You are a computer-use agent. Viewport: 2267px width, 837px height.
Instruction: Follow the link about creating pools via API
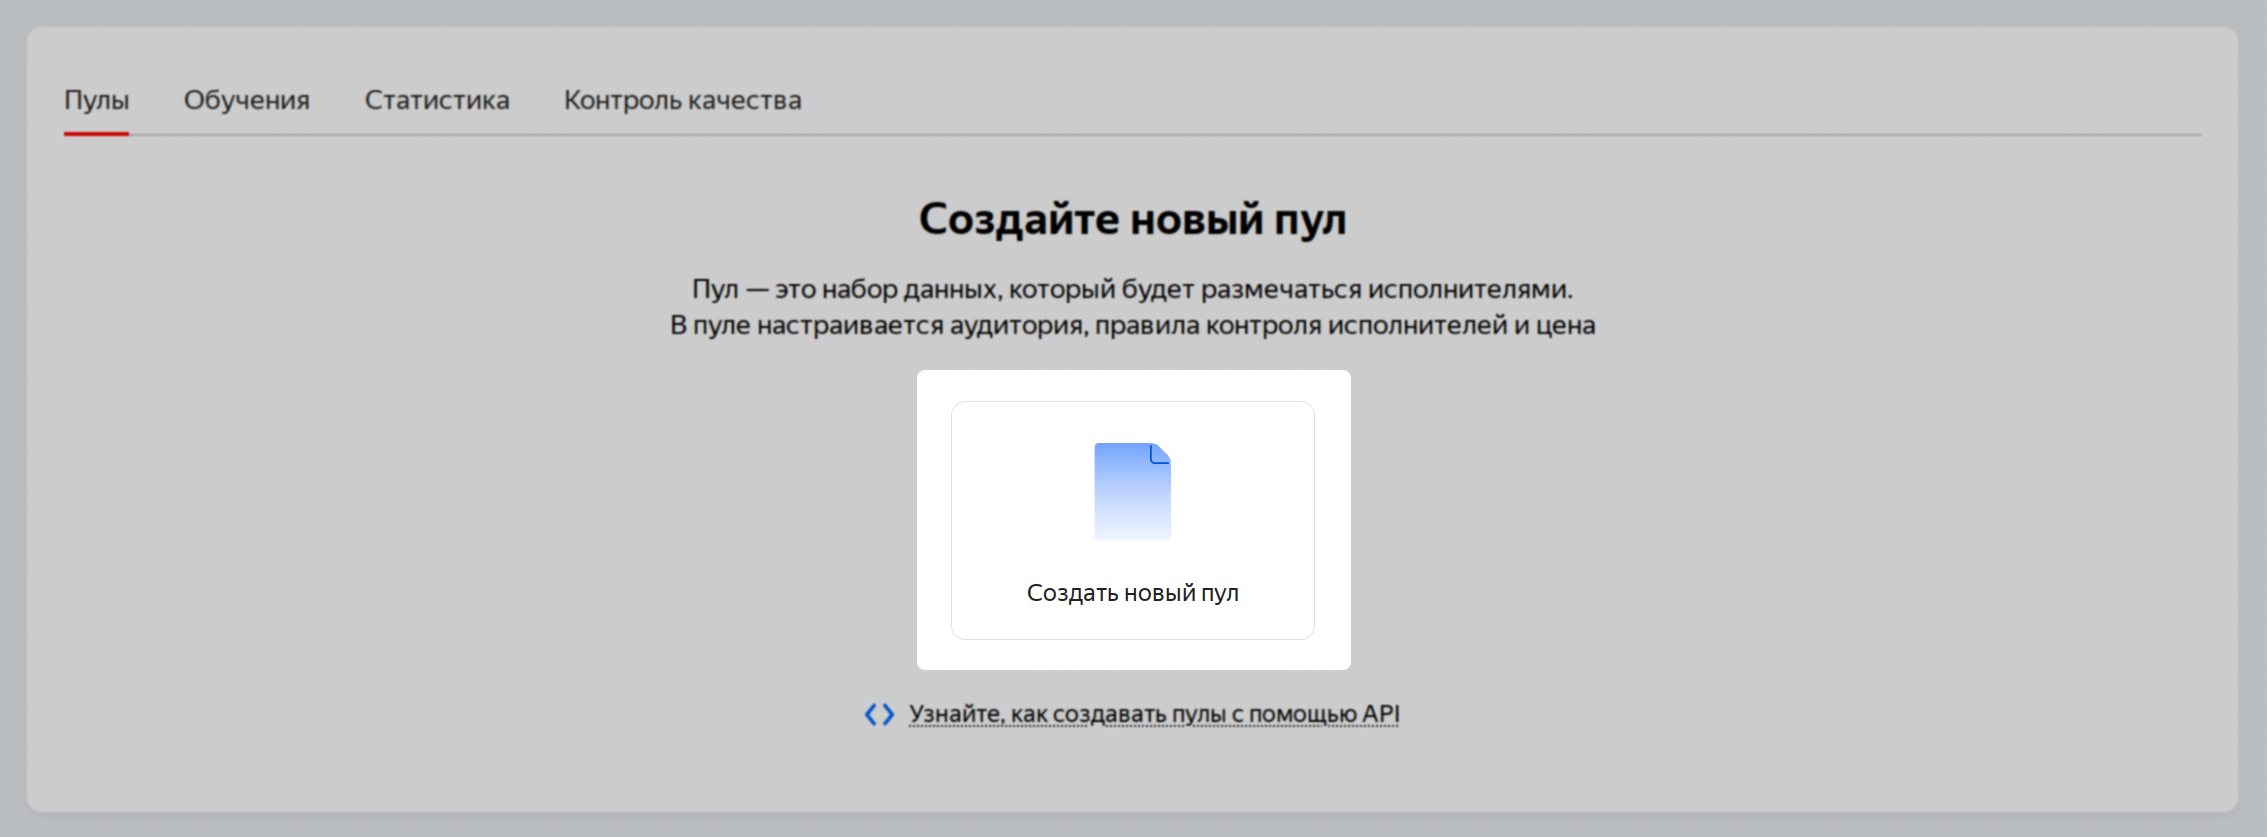point(1153,714)
